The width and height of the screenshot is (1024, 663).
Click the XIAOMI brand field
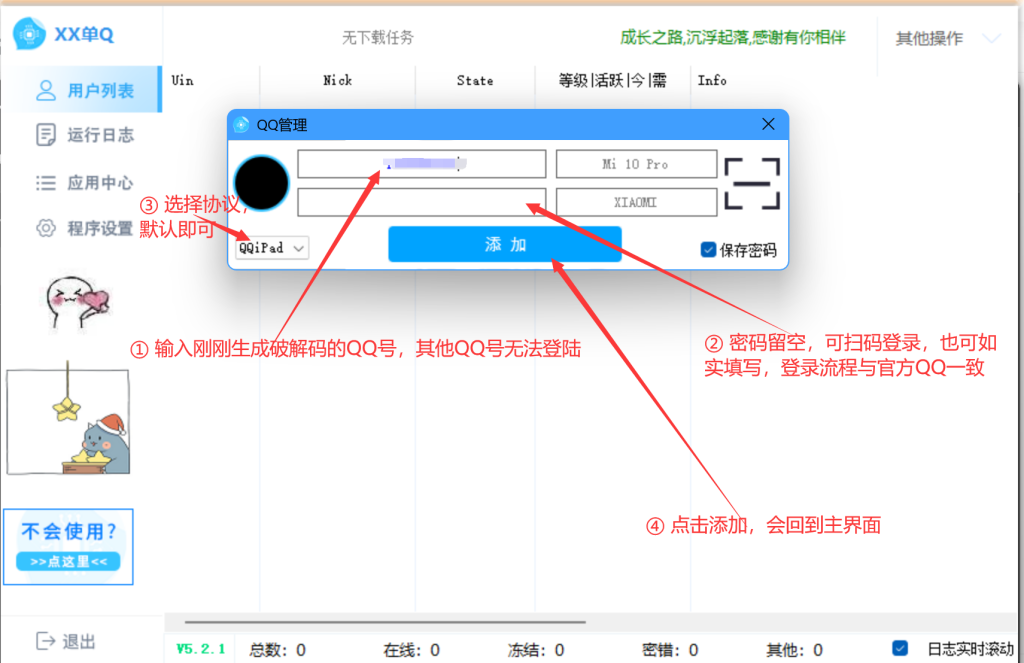[x=636, y=202]
